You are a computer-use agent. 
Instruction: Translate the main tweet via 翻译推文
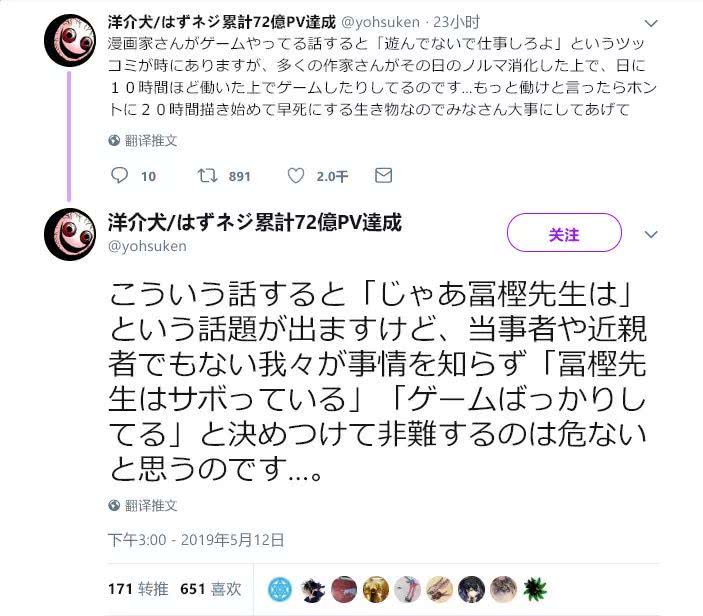click(151, 505)
